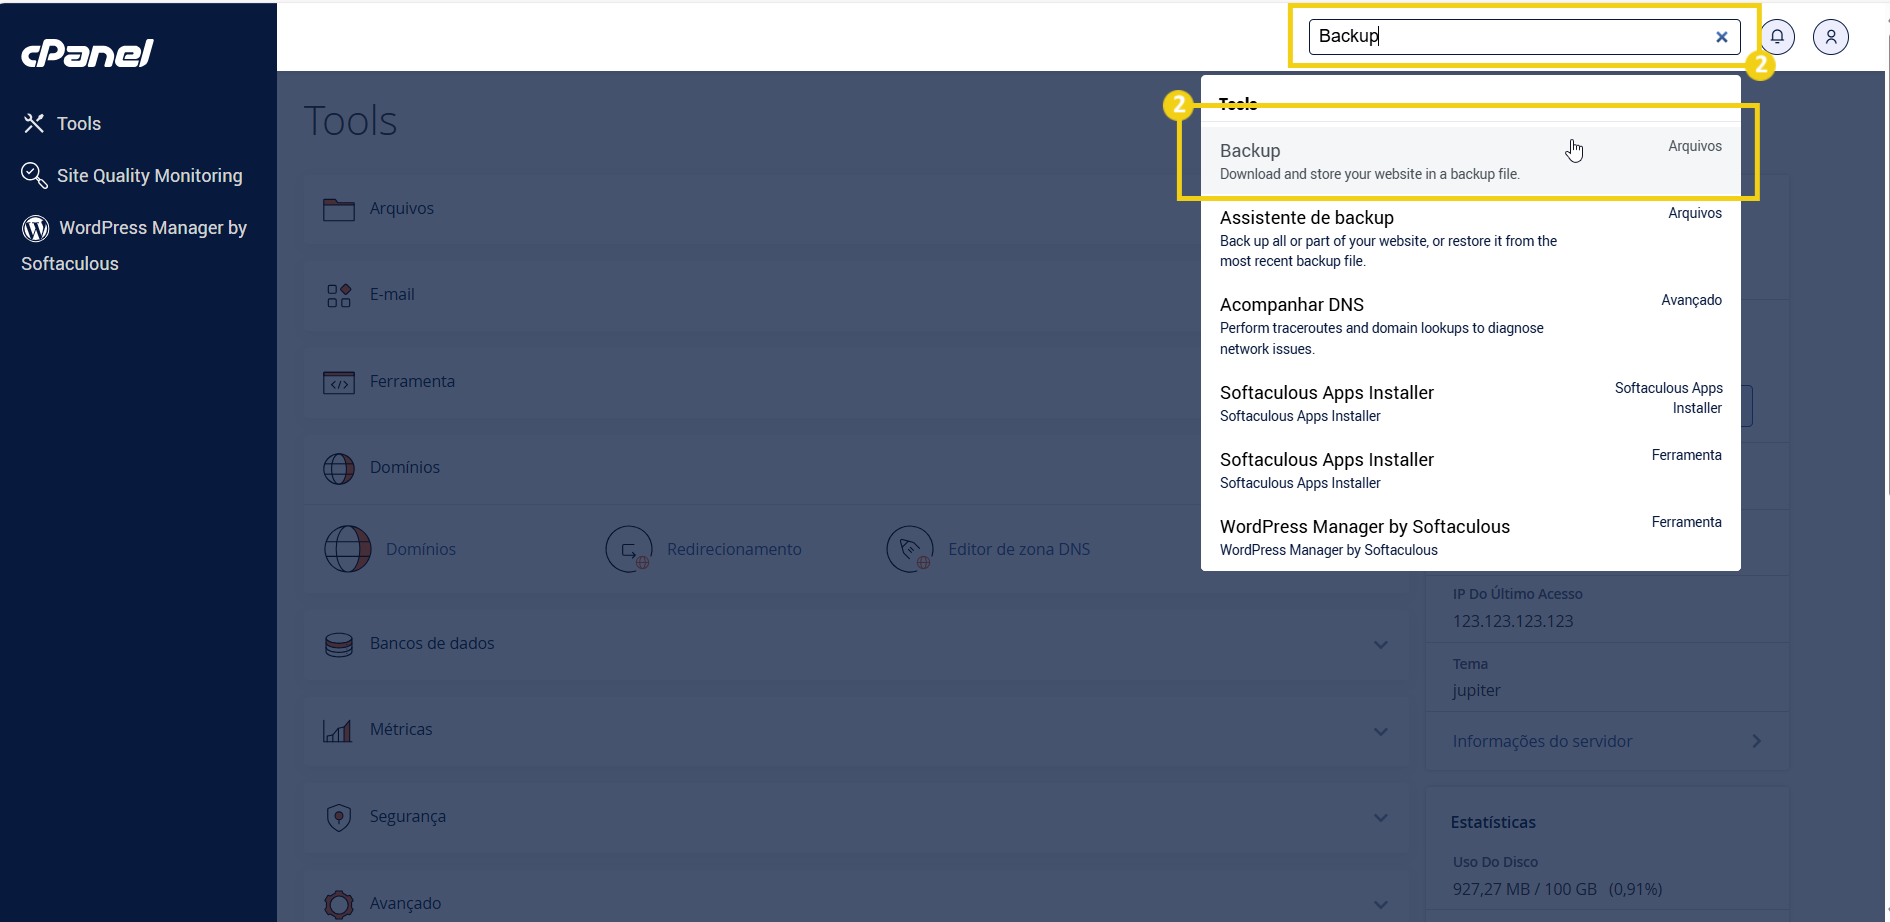Expand the Ferramenta section header
Screen dimensions: 1890x922
pos(750,382)
